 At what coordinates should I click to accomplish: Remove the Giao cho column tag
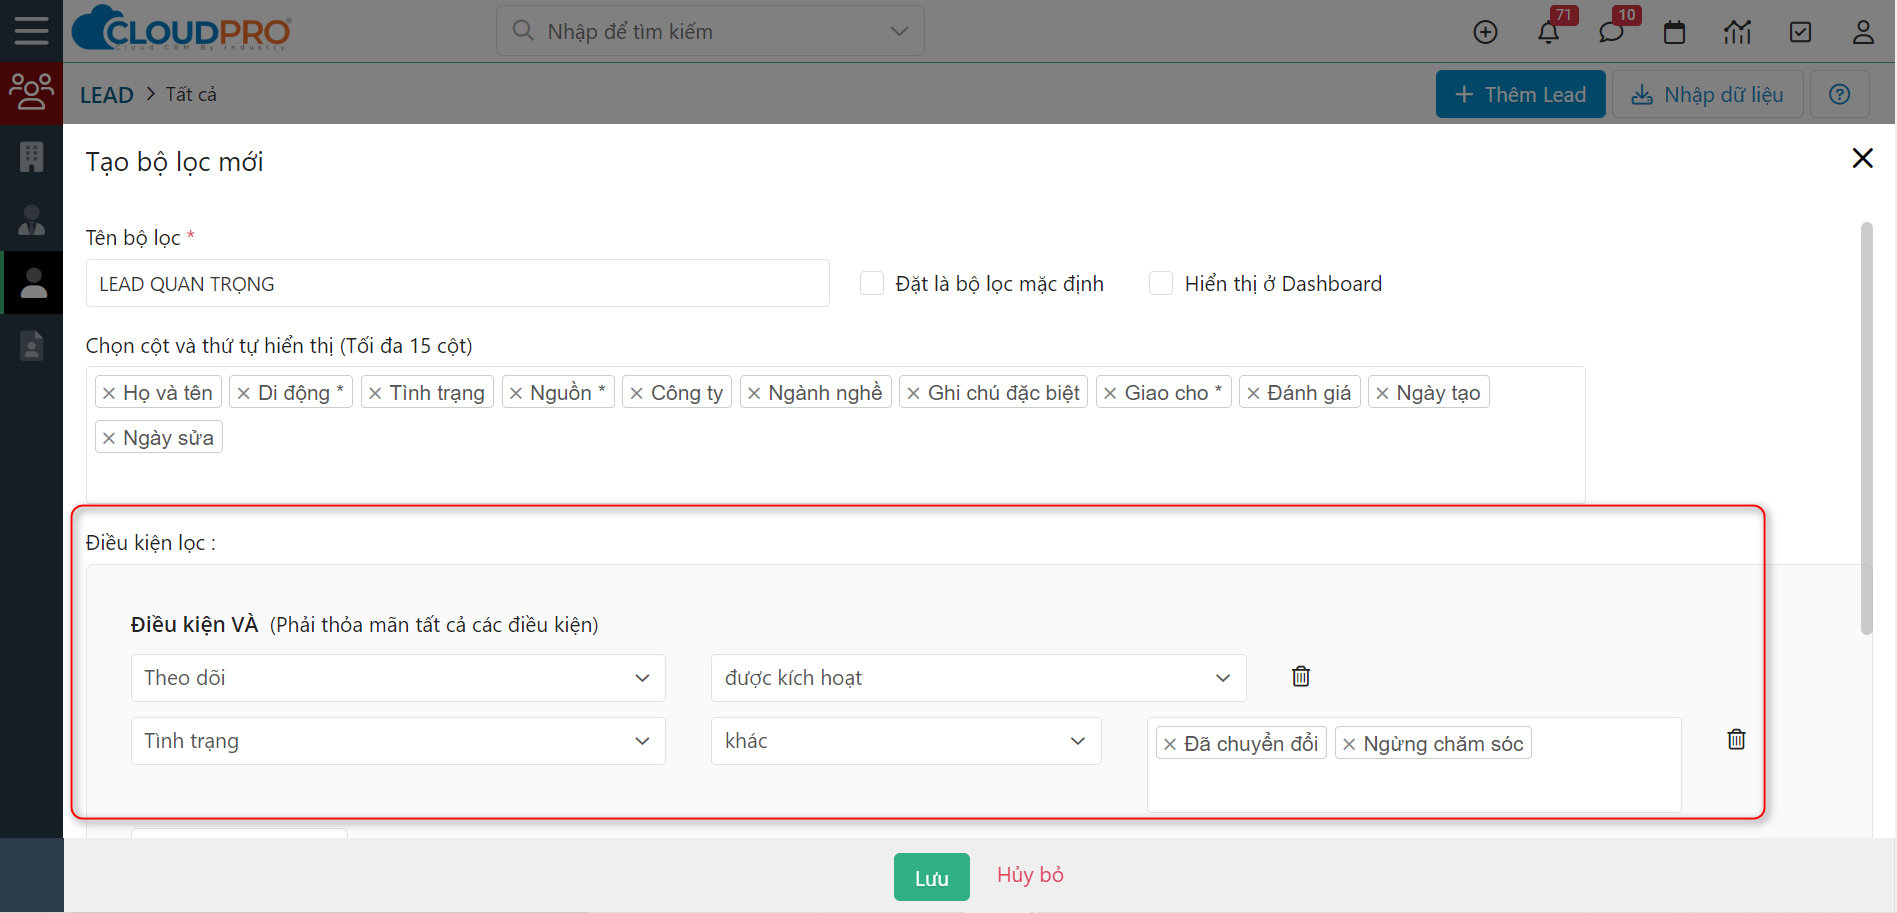click(x=1110, y=393)
